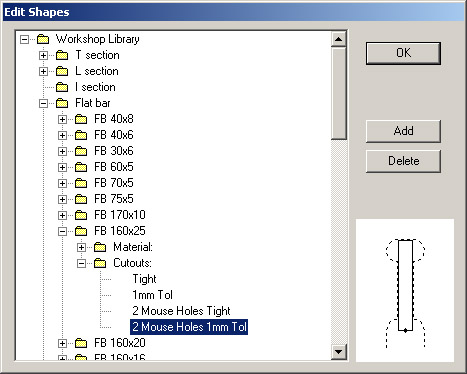Expand the FB 170x10 node
Image resolution: width=467 pixels, height=374 pixels.
pyautogui.click(x=62, y=215)
